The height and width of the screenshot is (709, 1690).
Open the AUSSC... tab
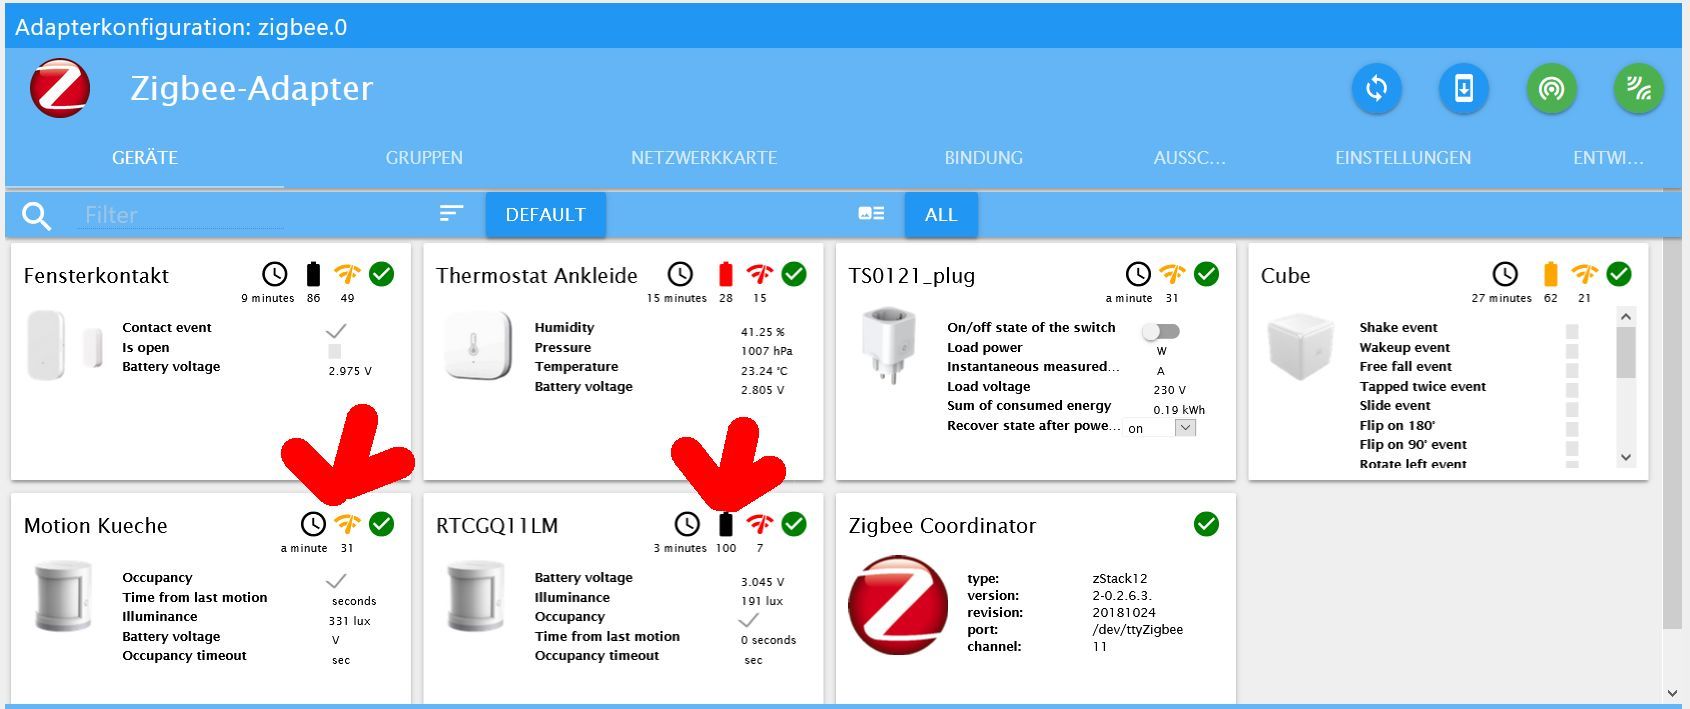click(x=1189, y=158)
